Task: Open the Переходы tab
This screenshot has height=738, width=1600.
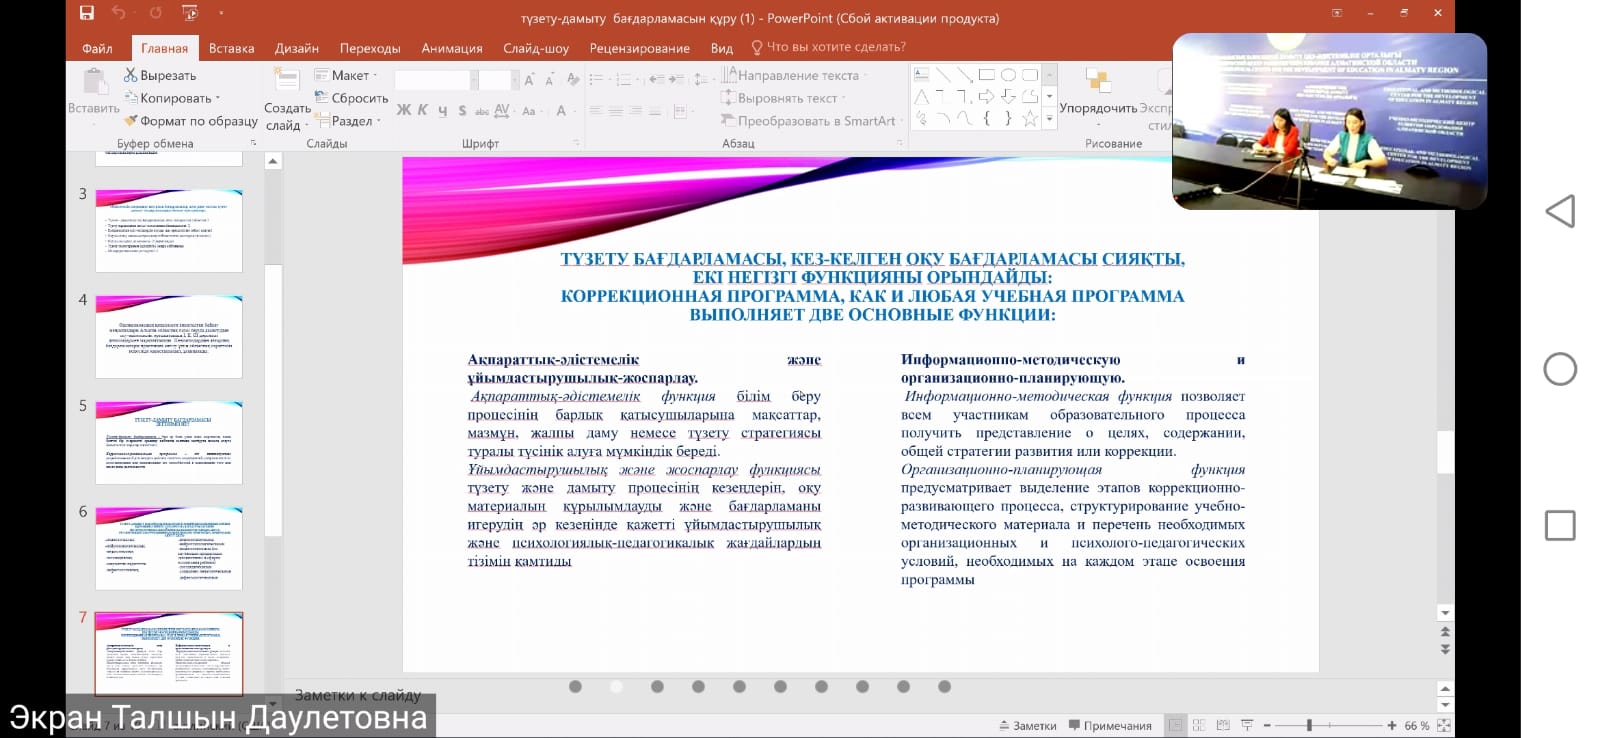Action: tap(370, 48)
